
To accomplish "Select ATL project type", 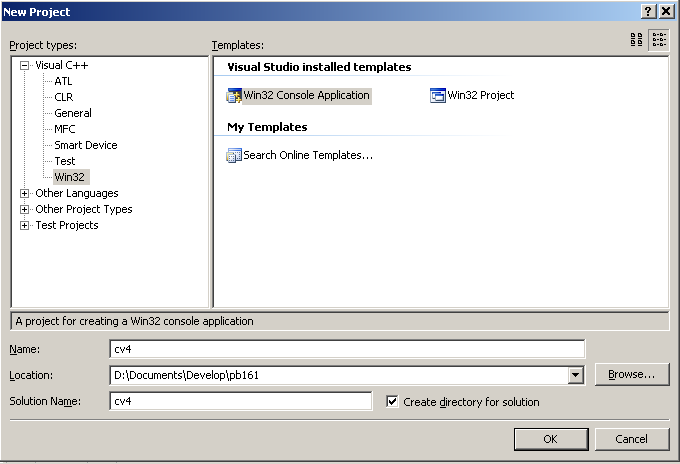I will 63,81.
